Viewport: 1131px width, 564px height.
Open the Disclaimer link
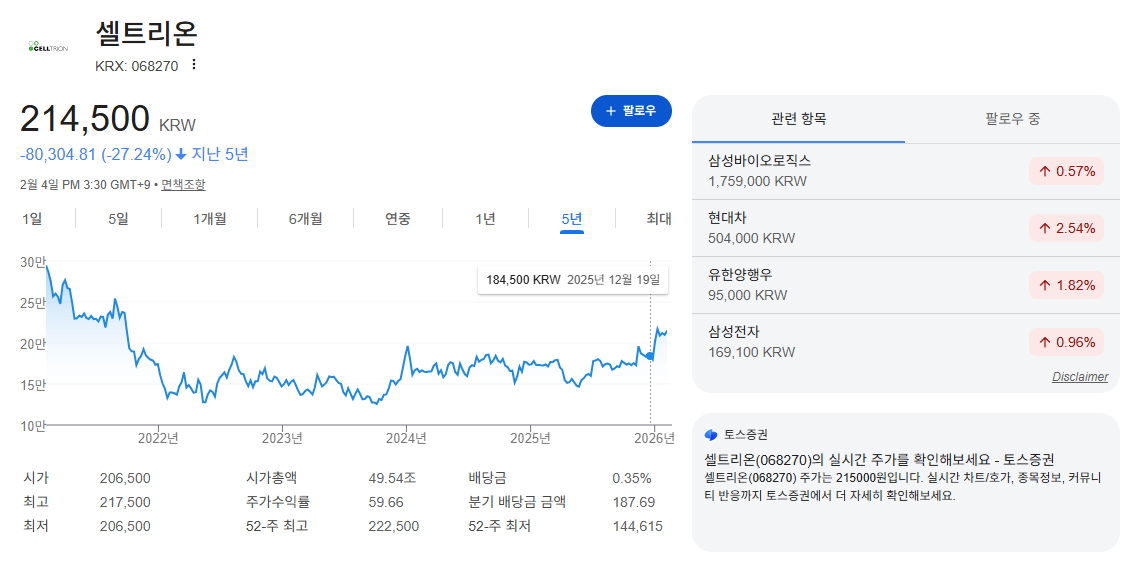(x=1080, y=376)
